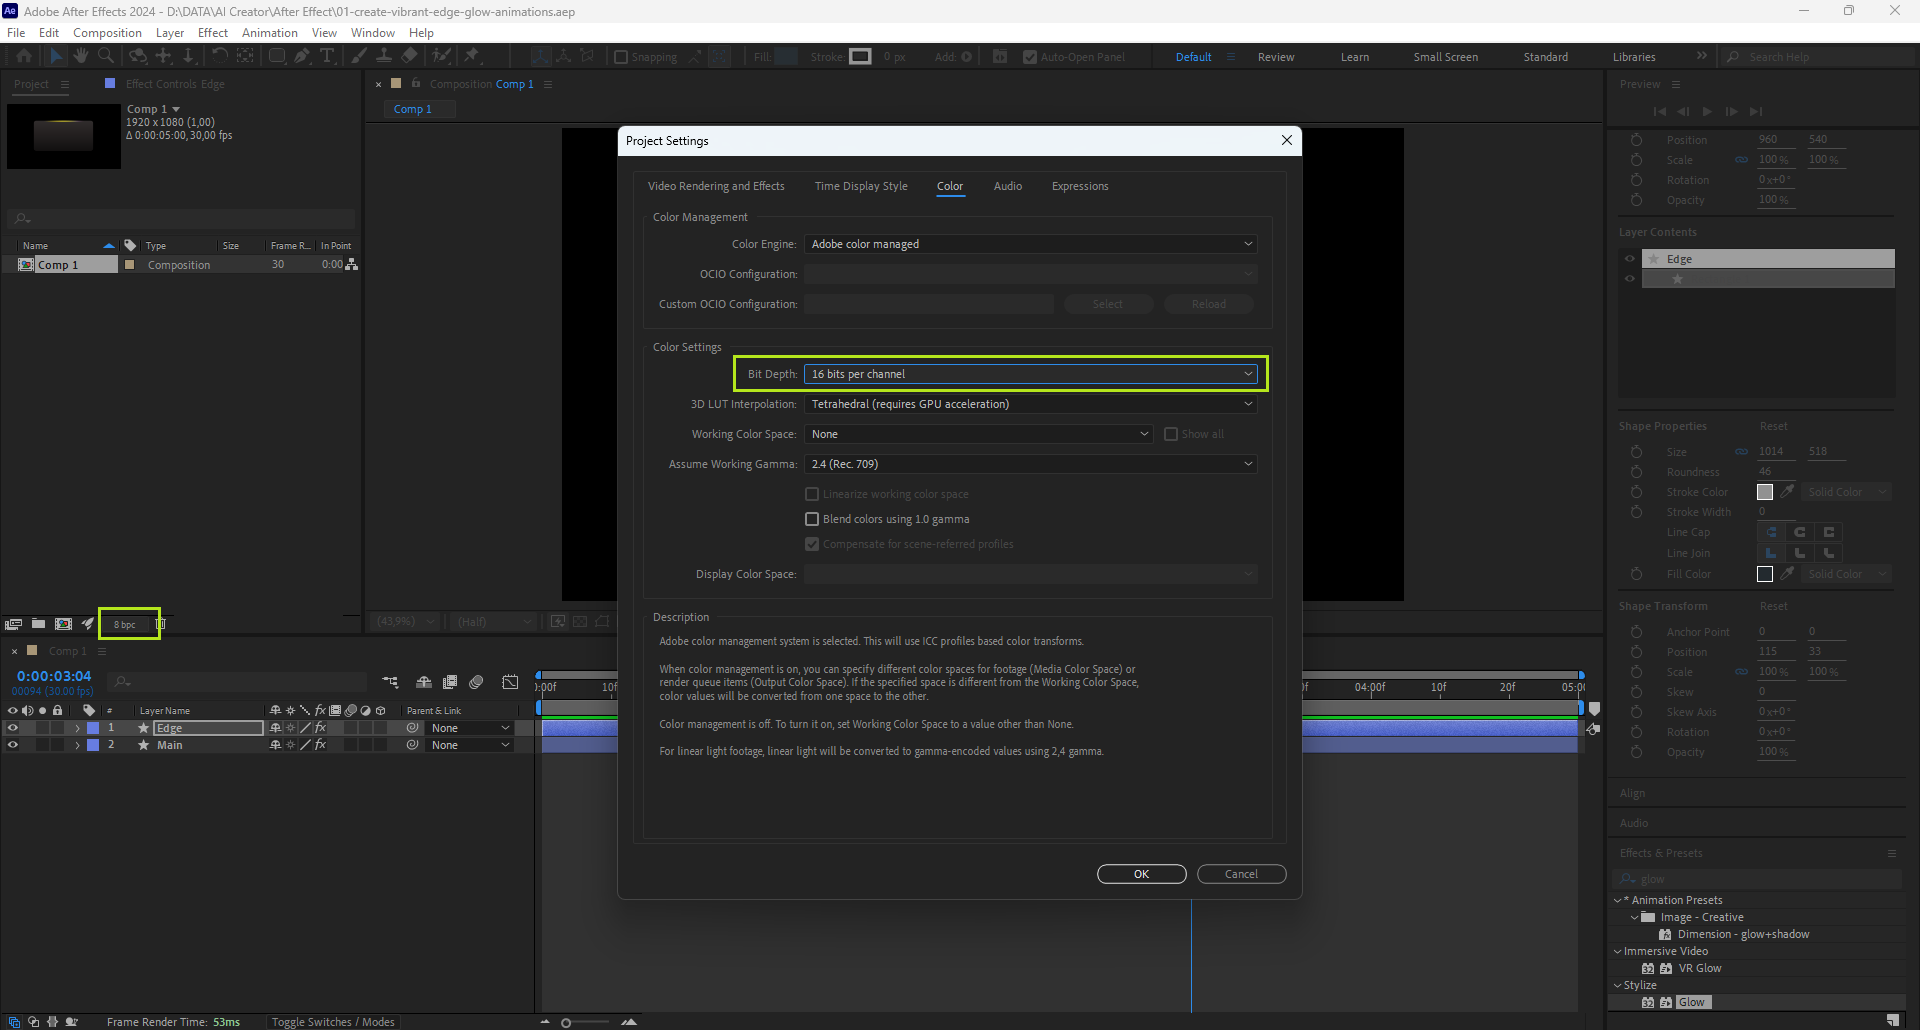
Task: Open the Bit Depth dropdown
Action: (1030, 374)
